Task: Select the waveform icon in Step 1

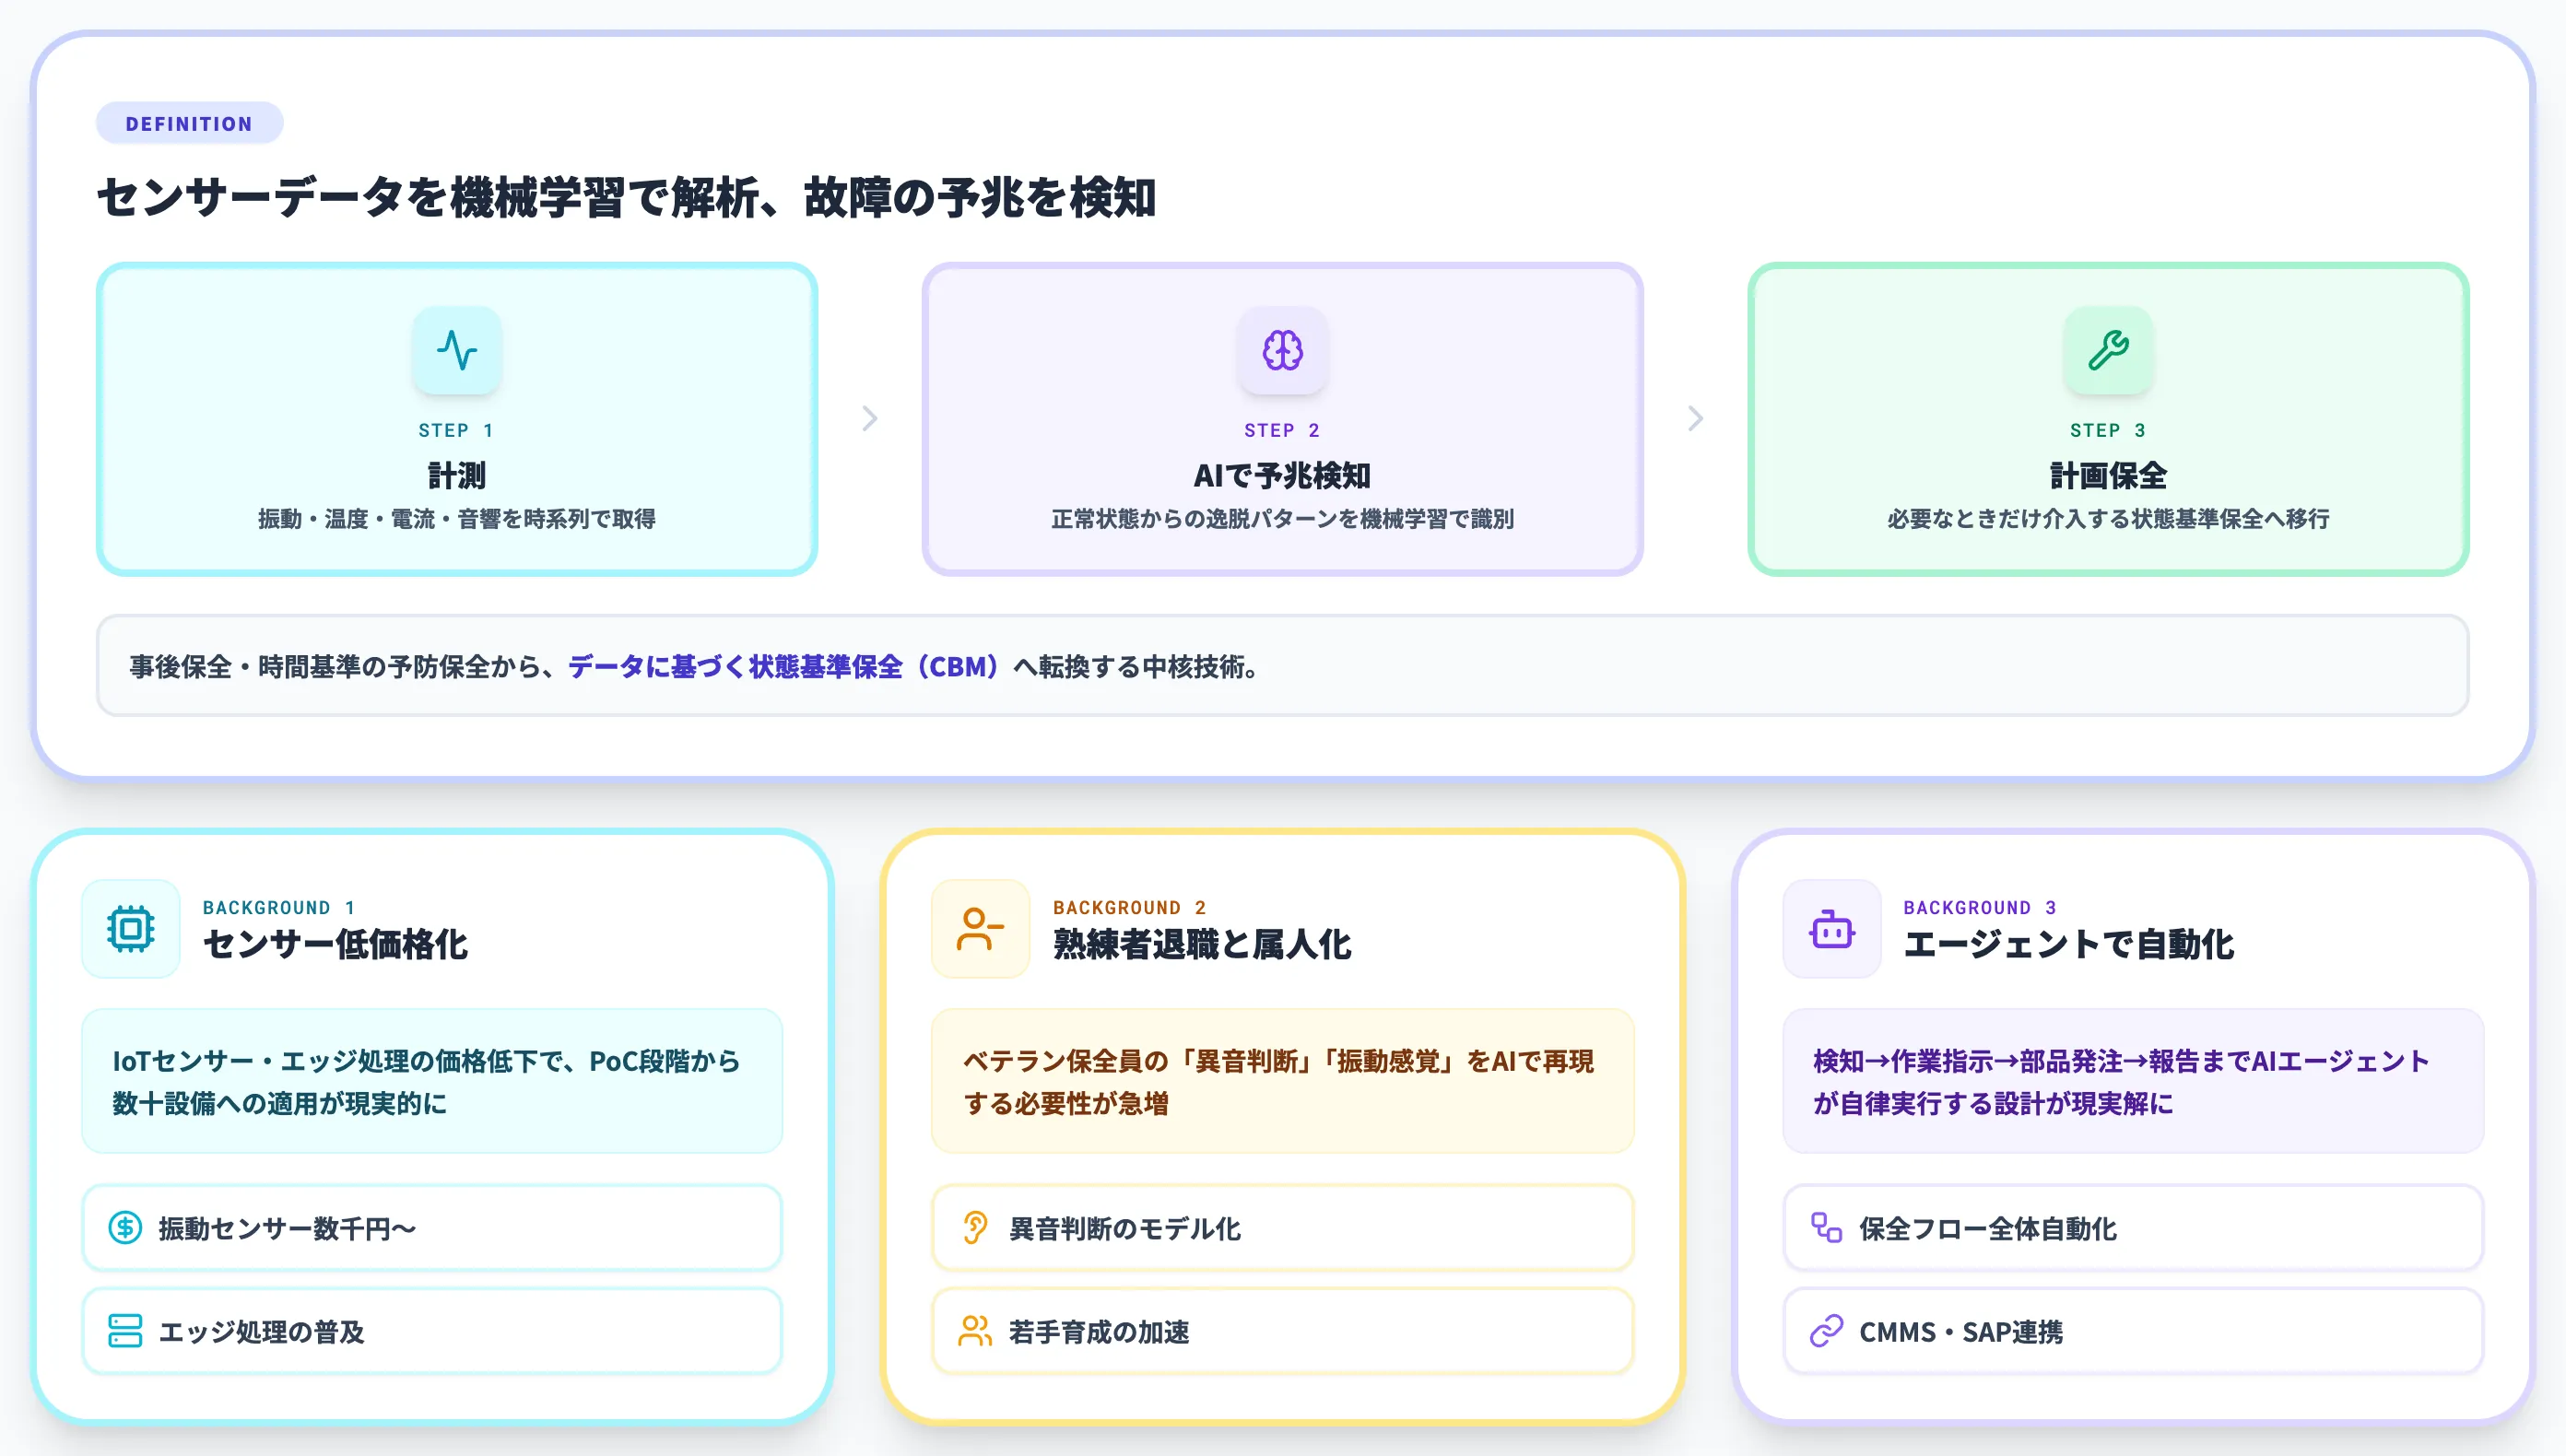Action: point(456,350)
